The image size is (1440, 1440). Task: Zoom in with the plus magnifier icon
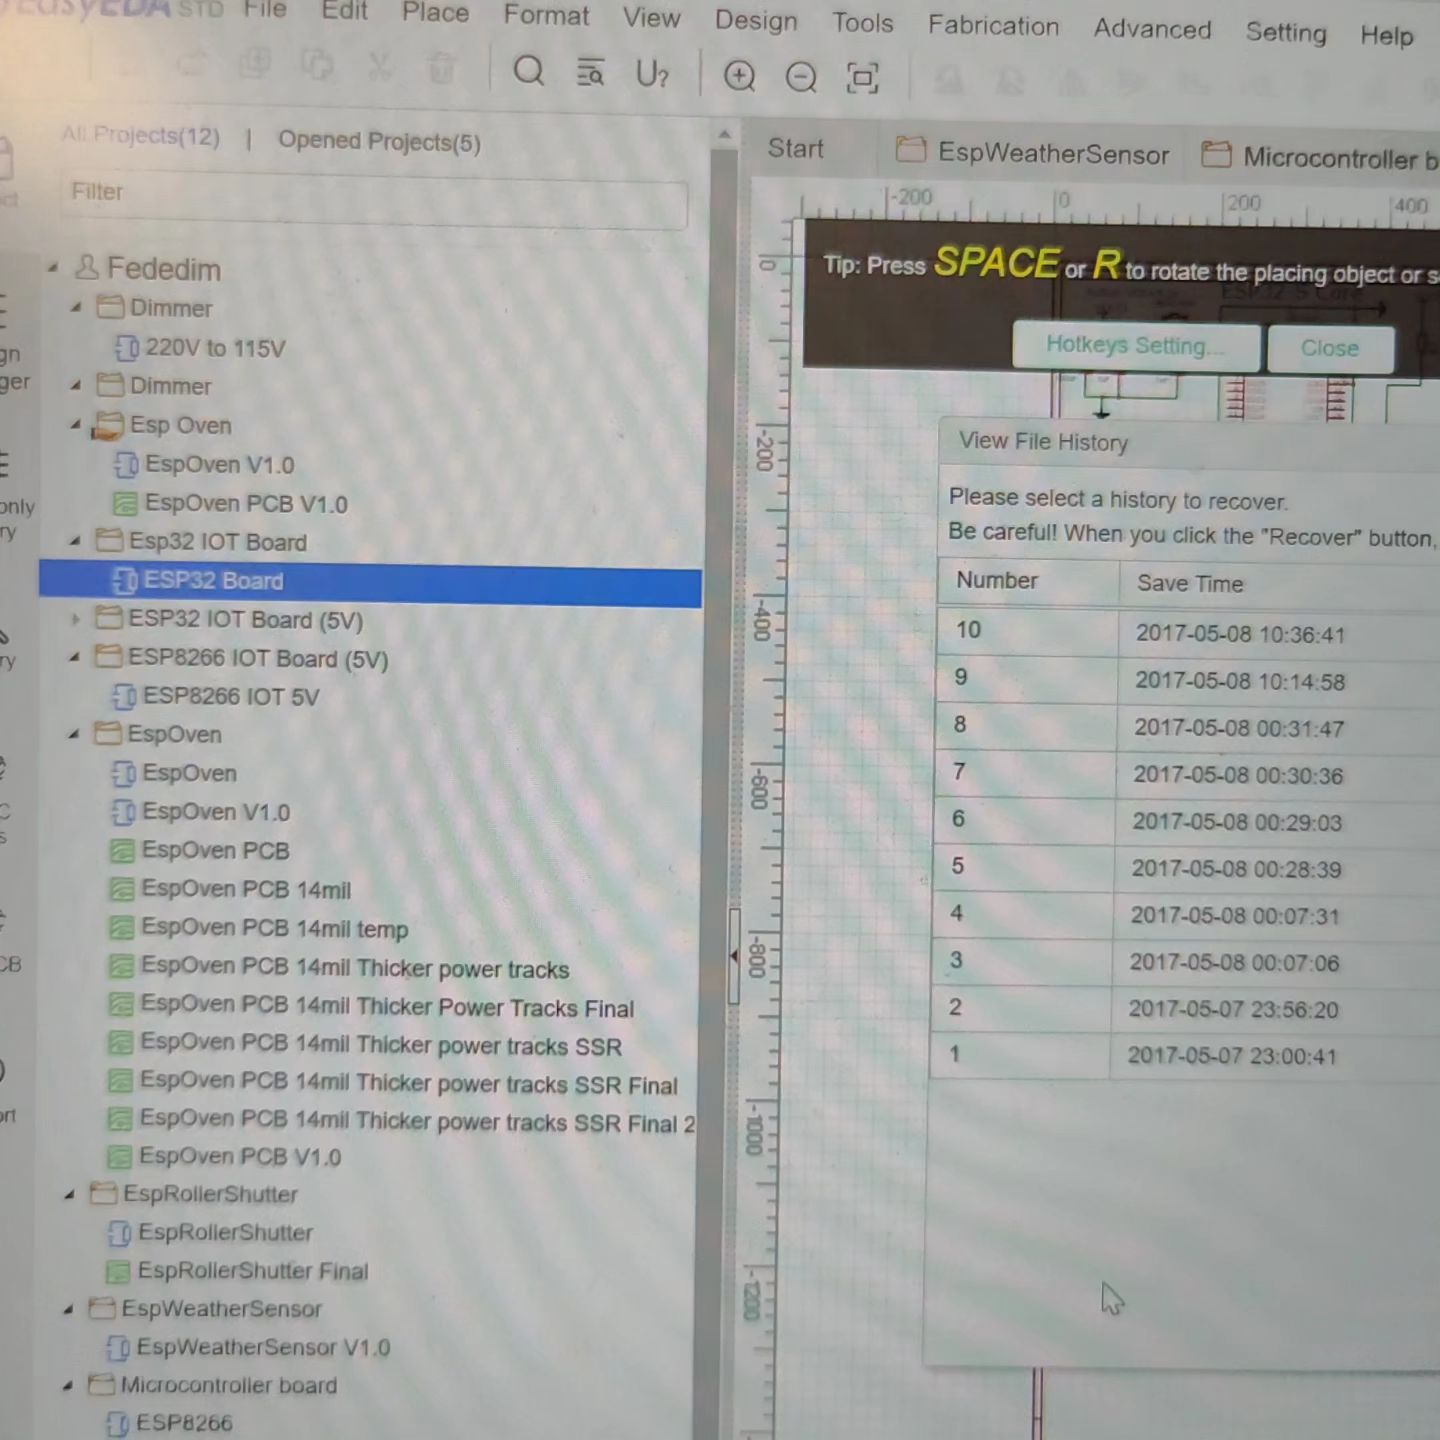739,76
